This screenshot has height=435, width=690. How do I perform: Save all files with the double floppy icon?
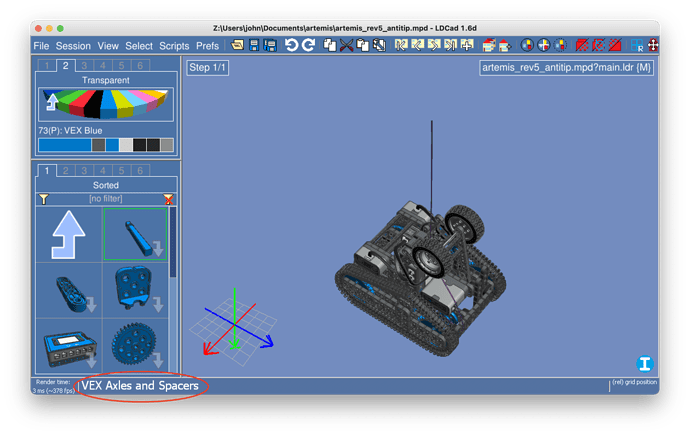tap(269, 45)
